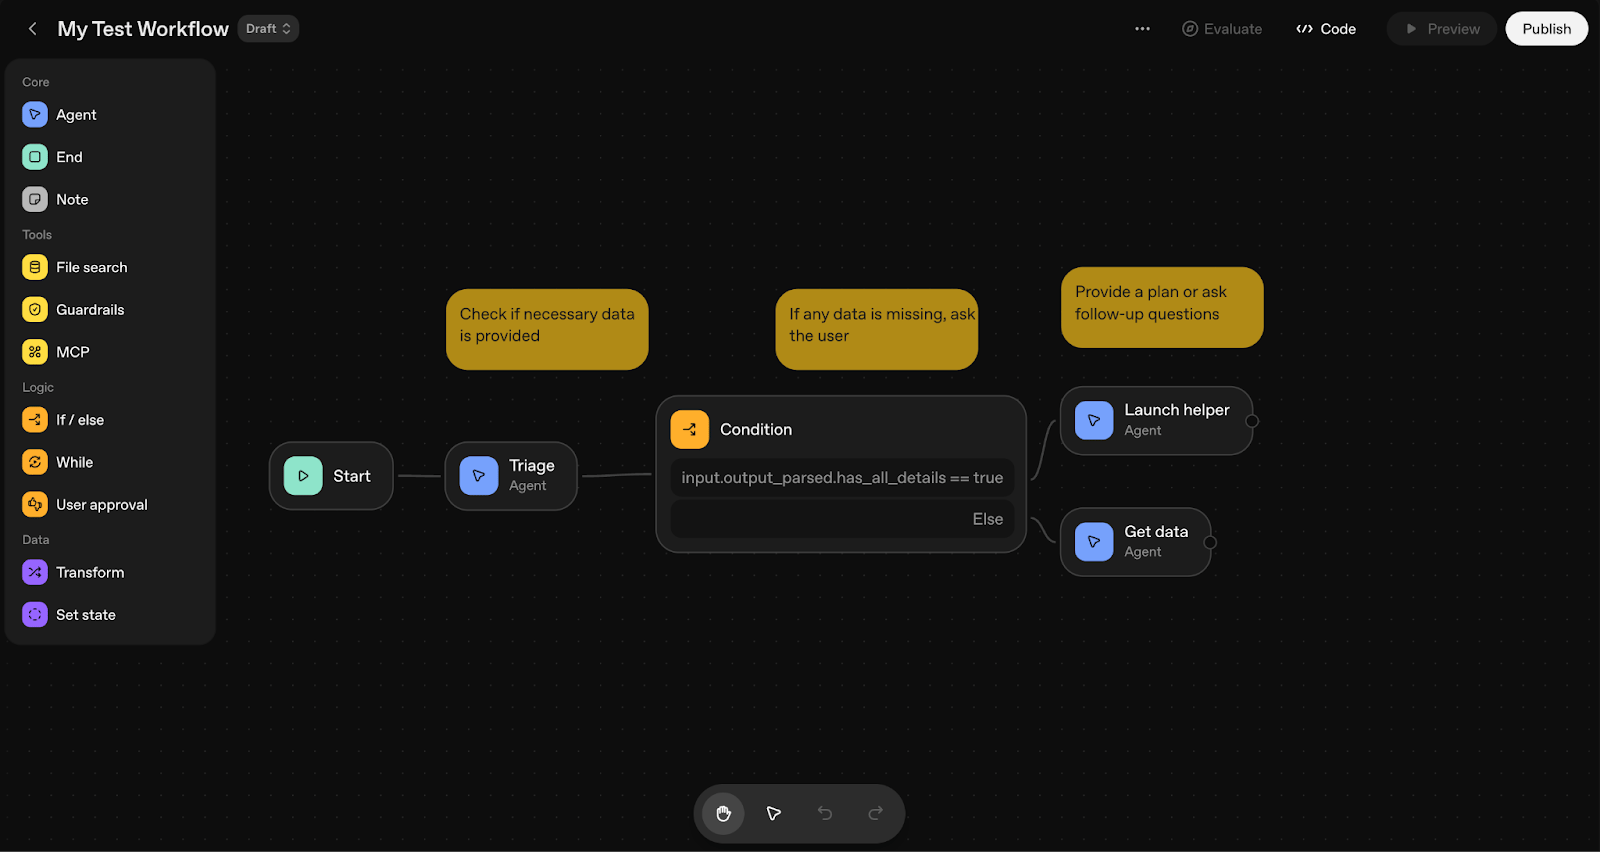This screenshot has height=852, width=1600.
Task: Click the End node icon
Action: pos(35,157)
